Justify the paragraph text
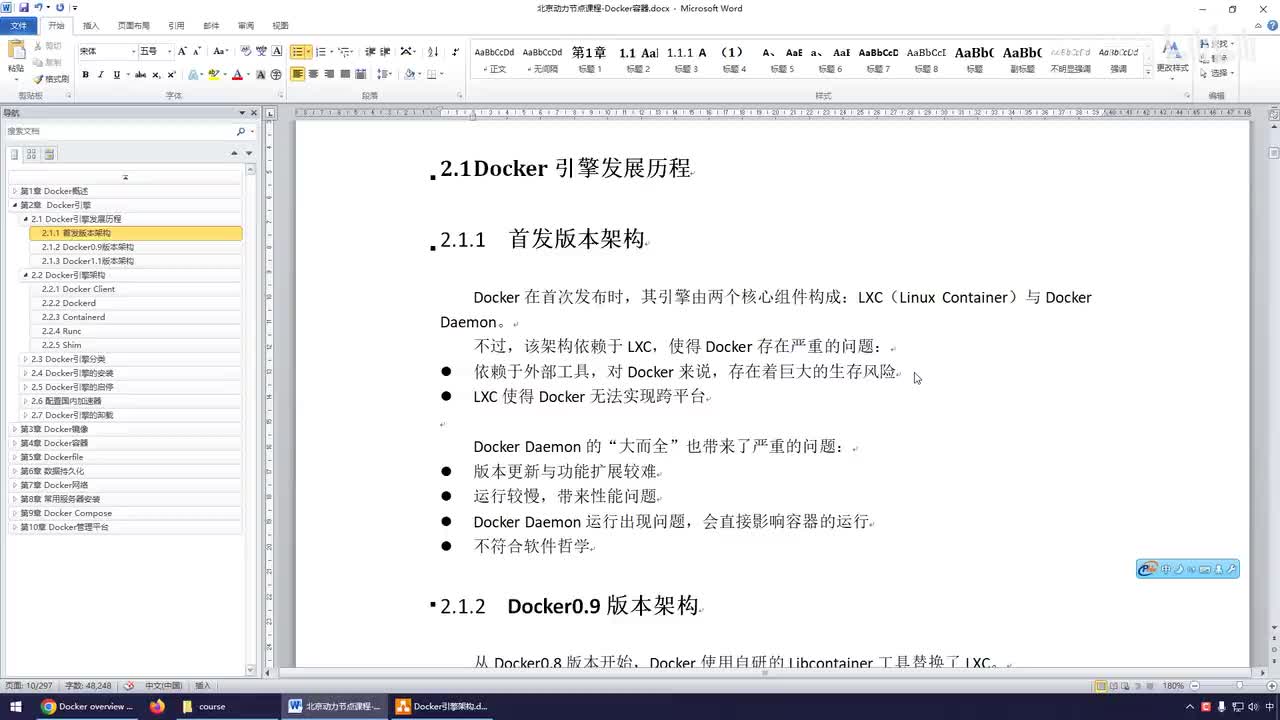1280x720 pixels. click(x=345, y=74)
